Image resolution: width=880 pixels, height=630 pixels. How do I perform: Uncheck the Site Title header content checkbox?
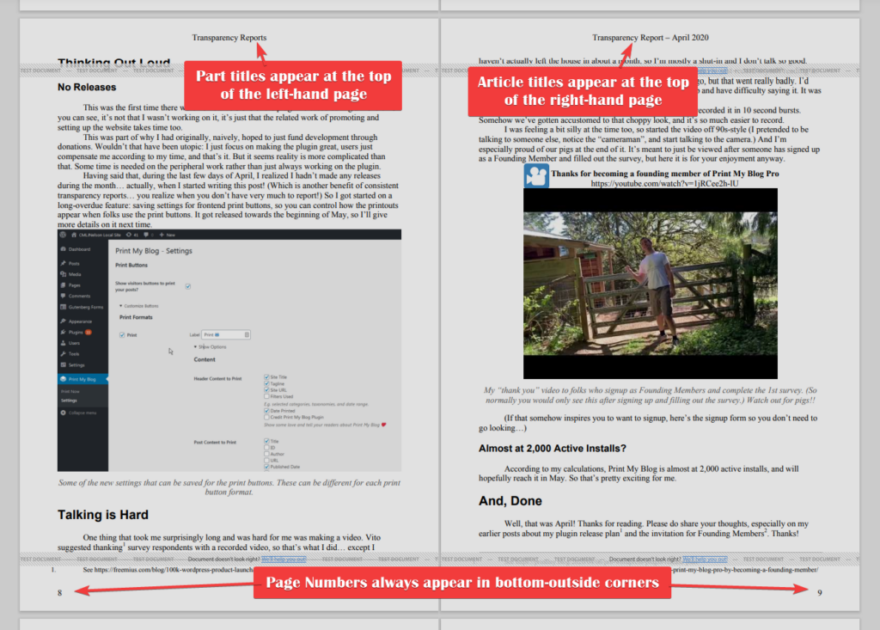267,377
